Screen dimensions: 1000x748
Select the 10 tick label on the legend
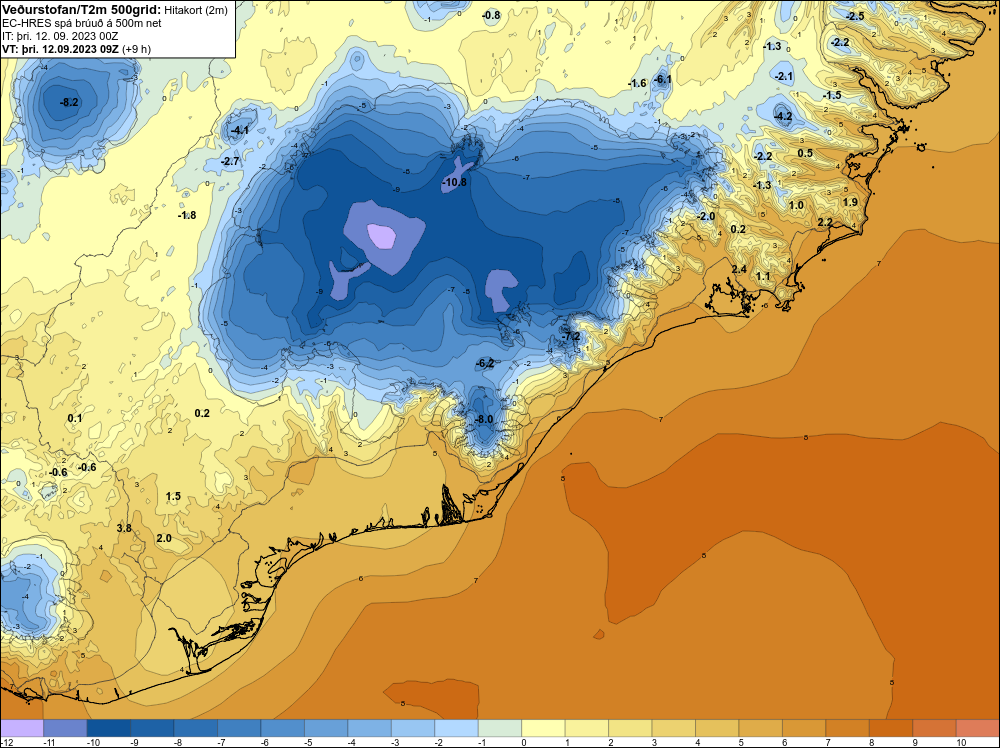961,742
